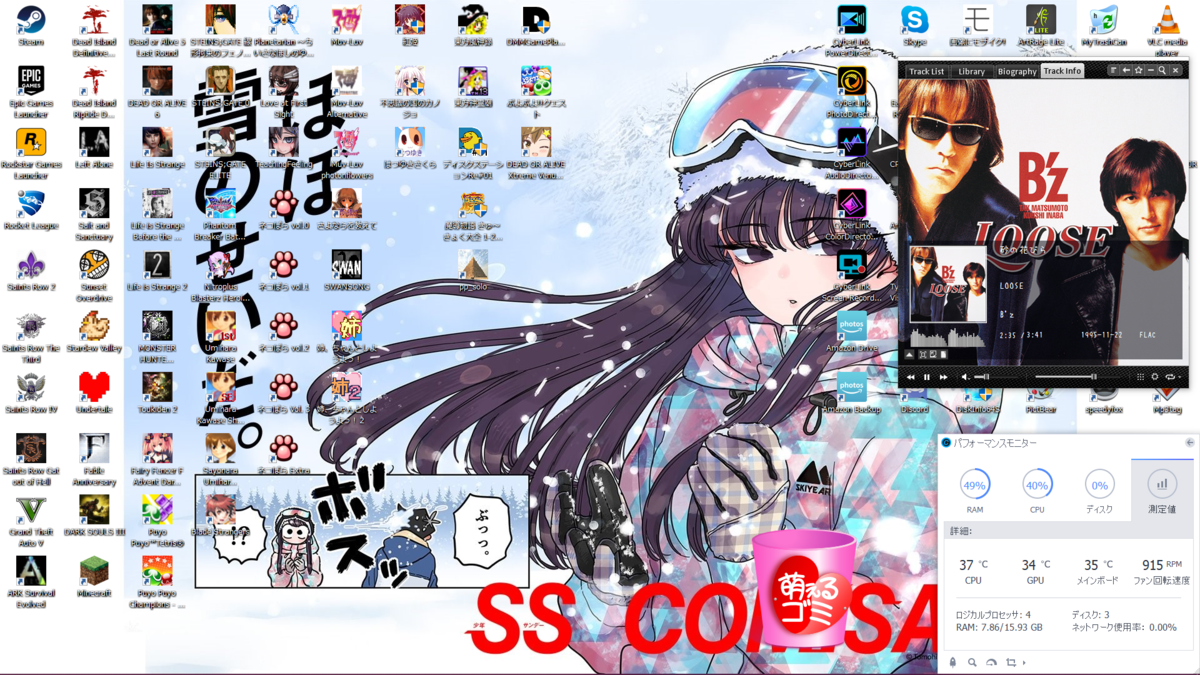Viewport: 1200px width, 675px height.
Task: Click the microphone icon in bottom toolbar
Action: point(952,662)
